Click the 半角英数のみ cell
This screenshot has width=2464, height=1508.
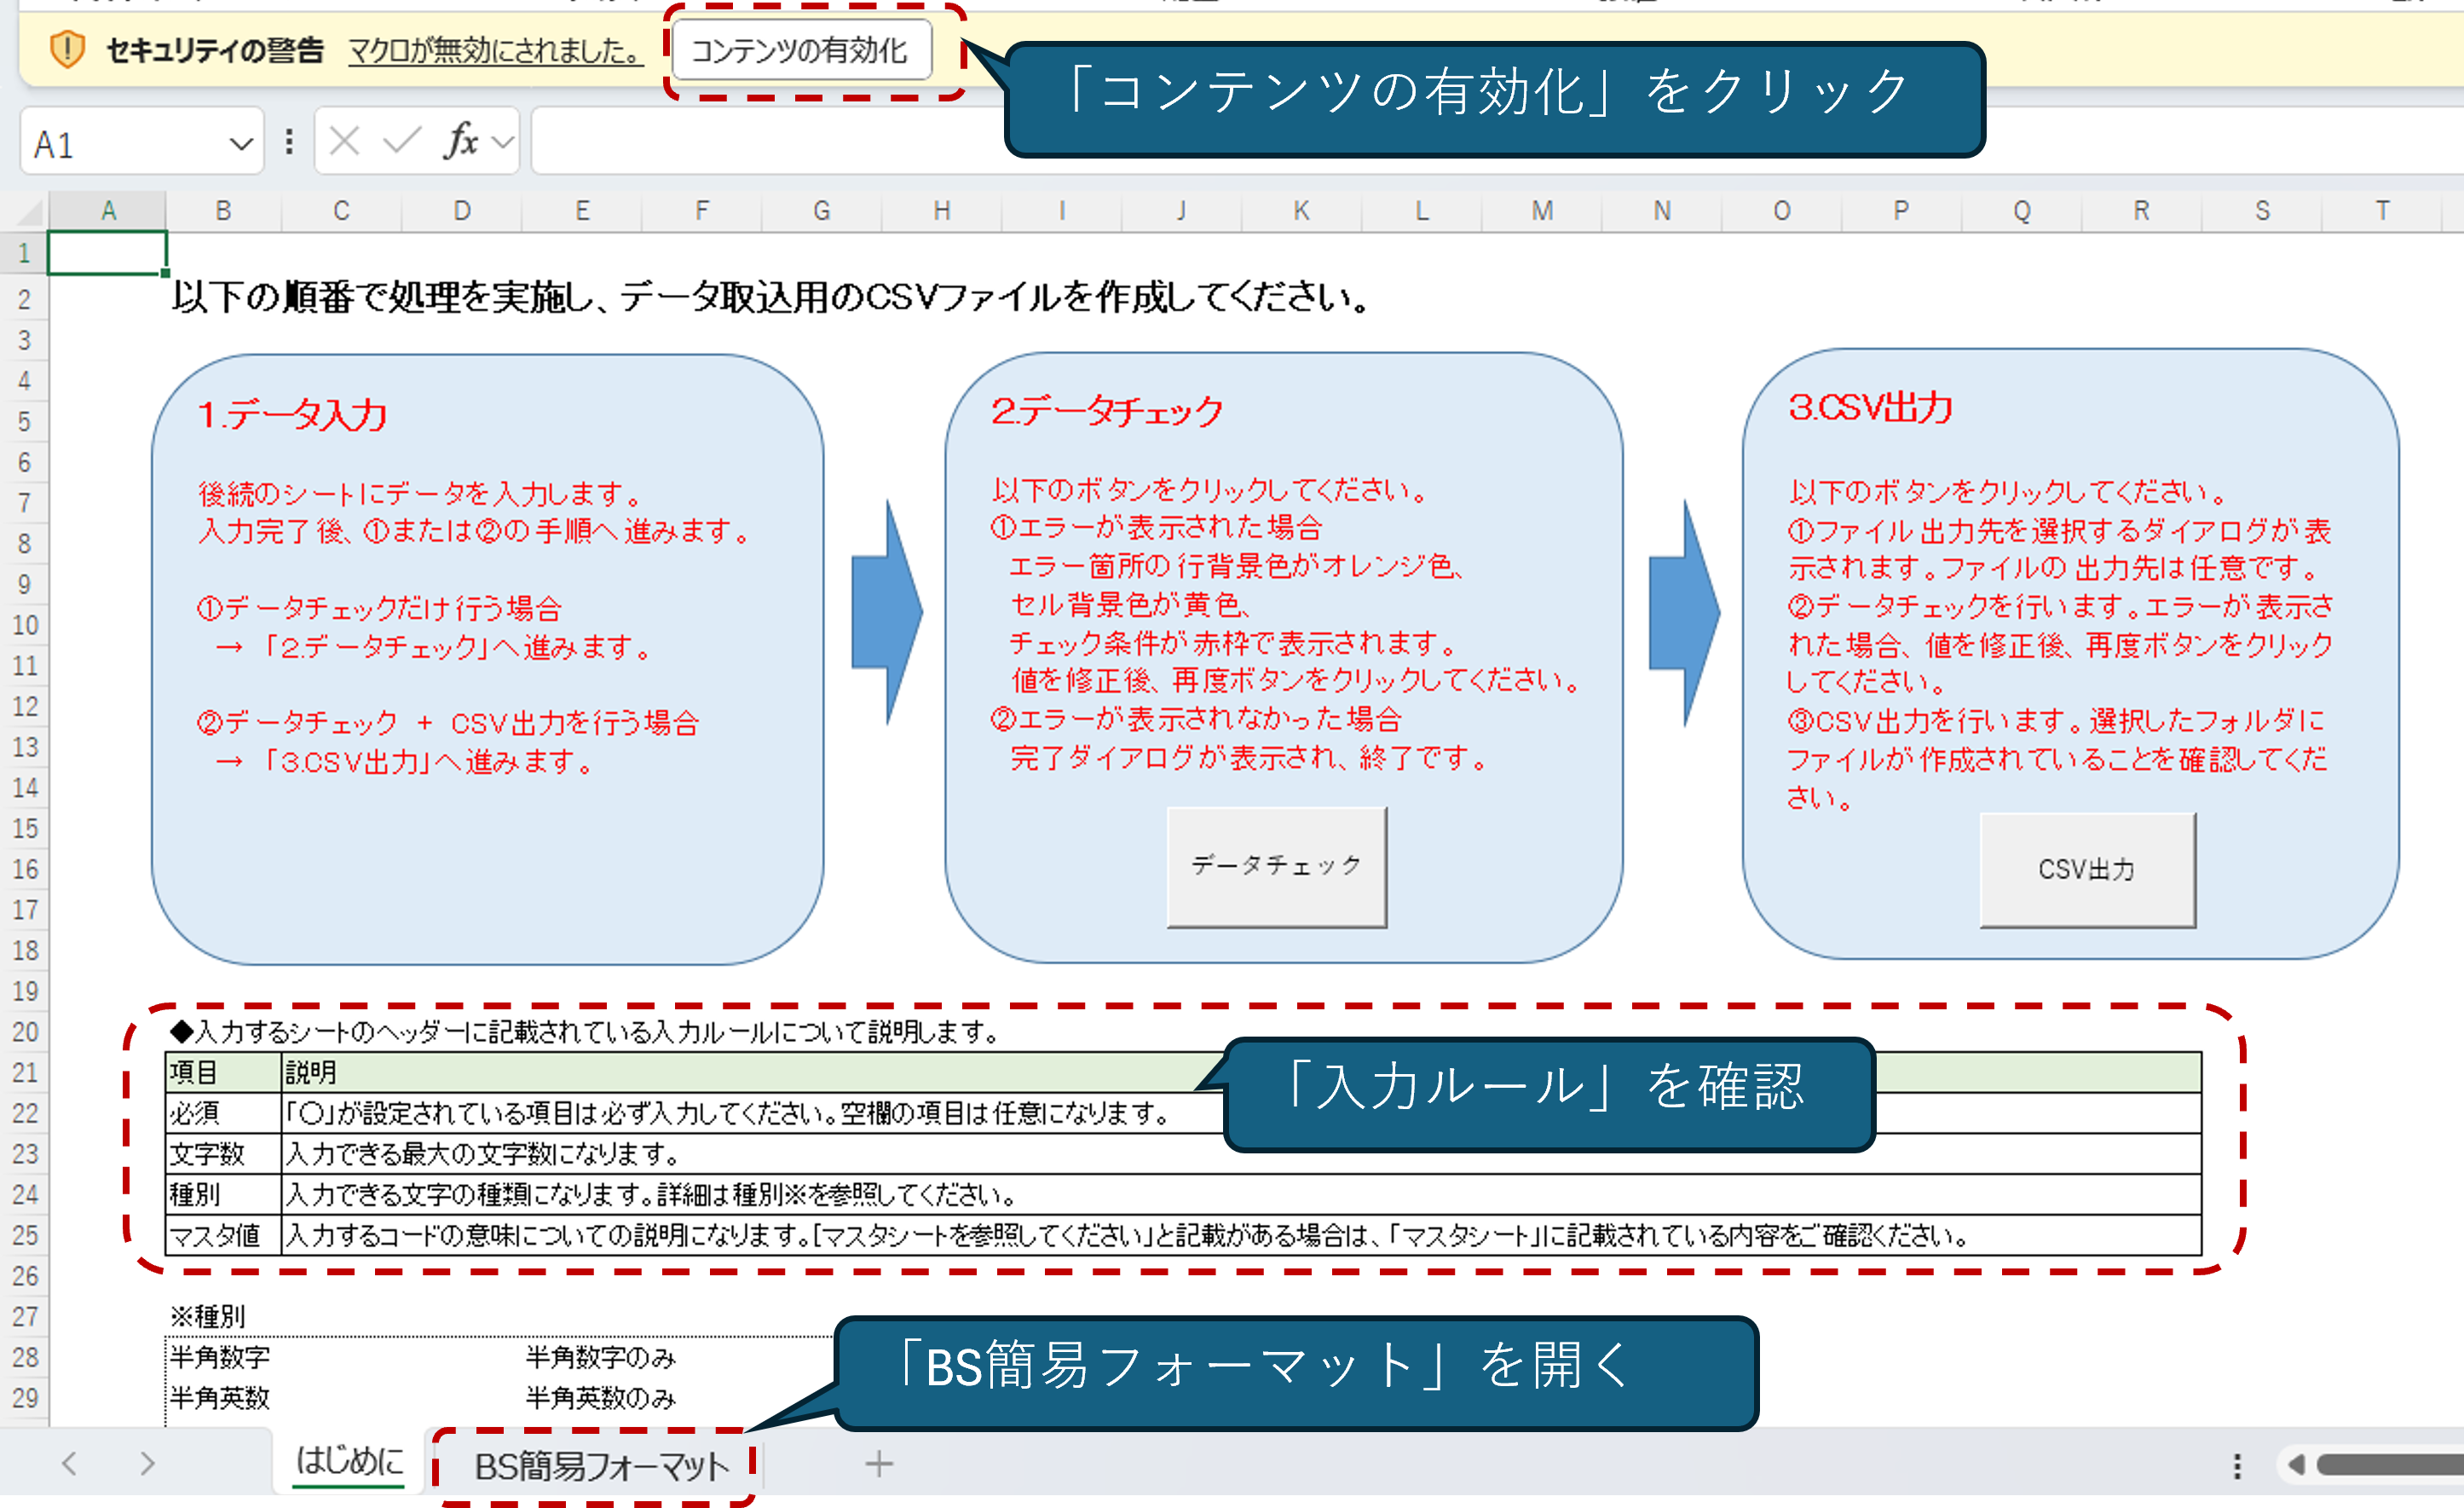pyautogui.click(x=601, y=1398)
